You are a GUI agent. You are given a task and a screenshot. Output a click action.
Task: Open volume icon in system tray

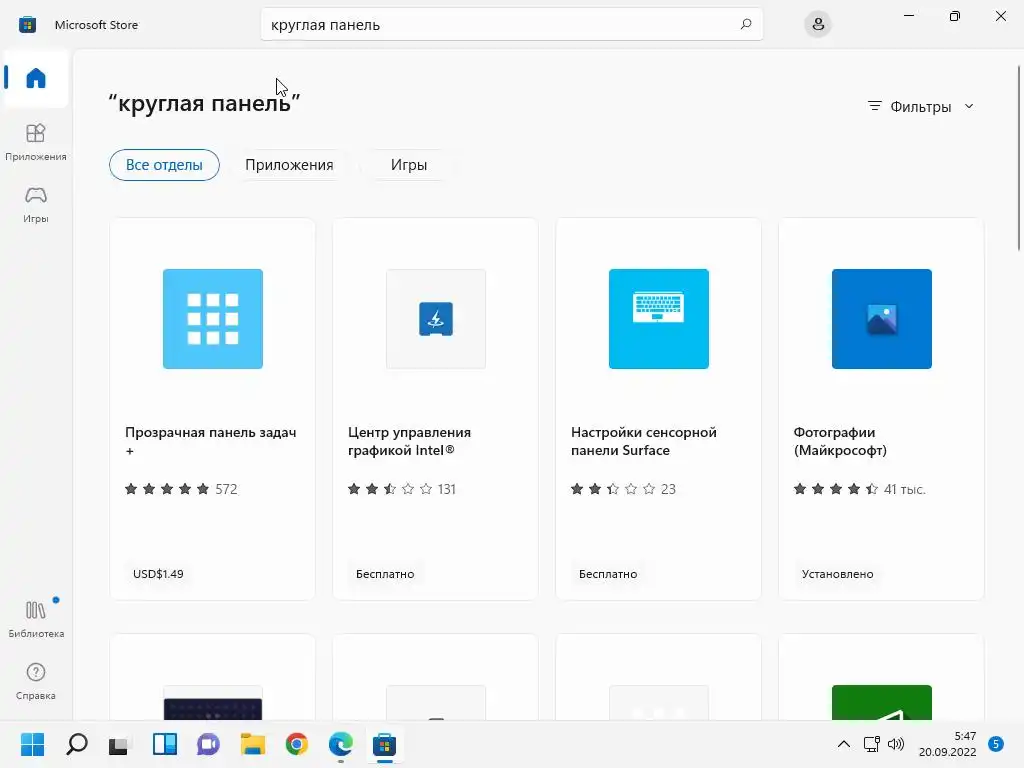[896, 744]
